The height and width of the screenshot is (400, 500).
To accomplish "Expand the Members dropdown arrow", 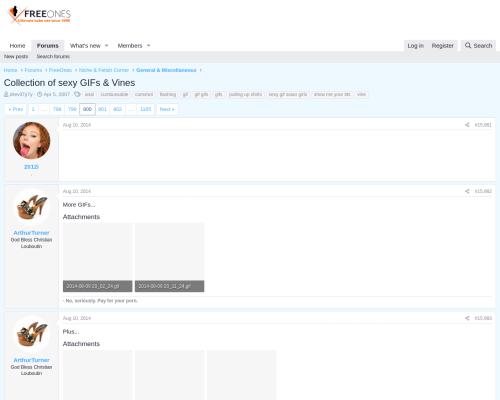I will 149,45.
